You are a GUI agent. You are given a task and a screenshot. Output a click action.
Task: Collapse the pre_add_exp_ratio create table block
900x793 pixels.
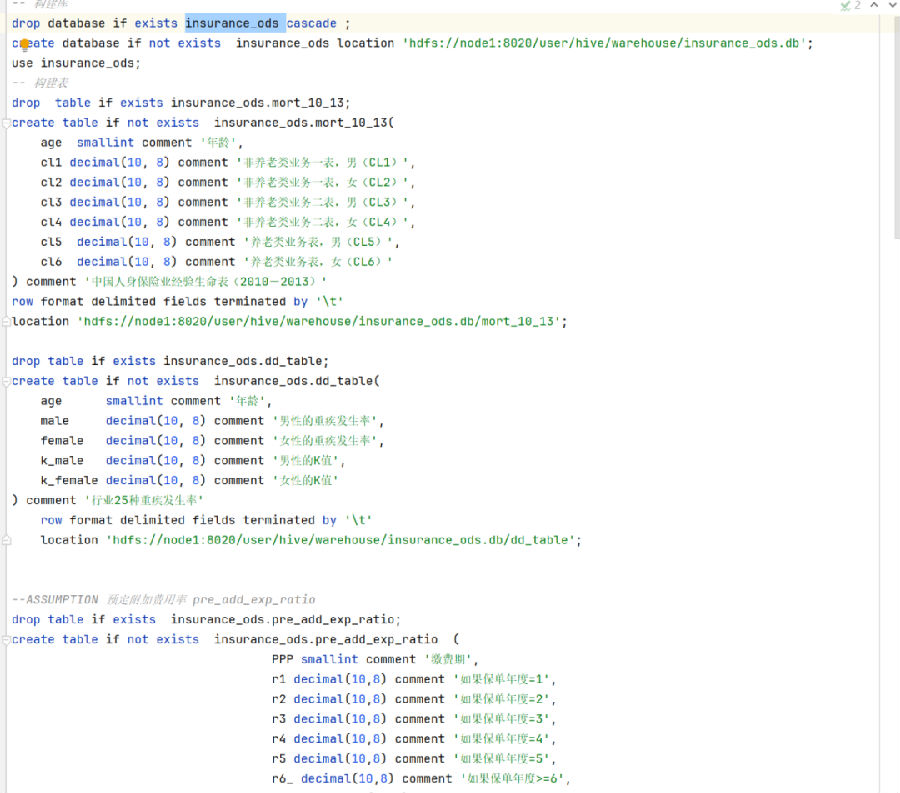[6, 640]
